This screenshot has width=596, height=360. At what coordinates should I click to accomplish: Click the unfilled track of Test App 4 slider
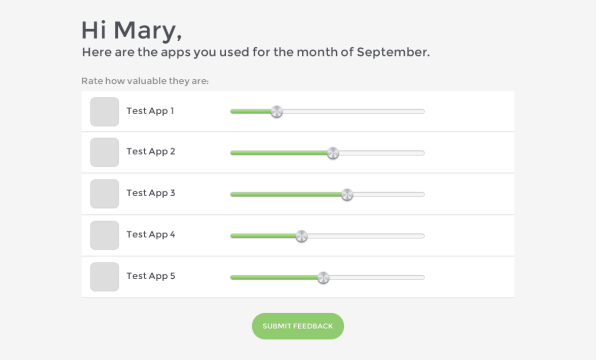pos(366,236)
